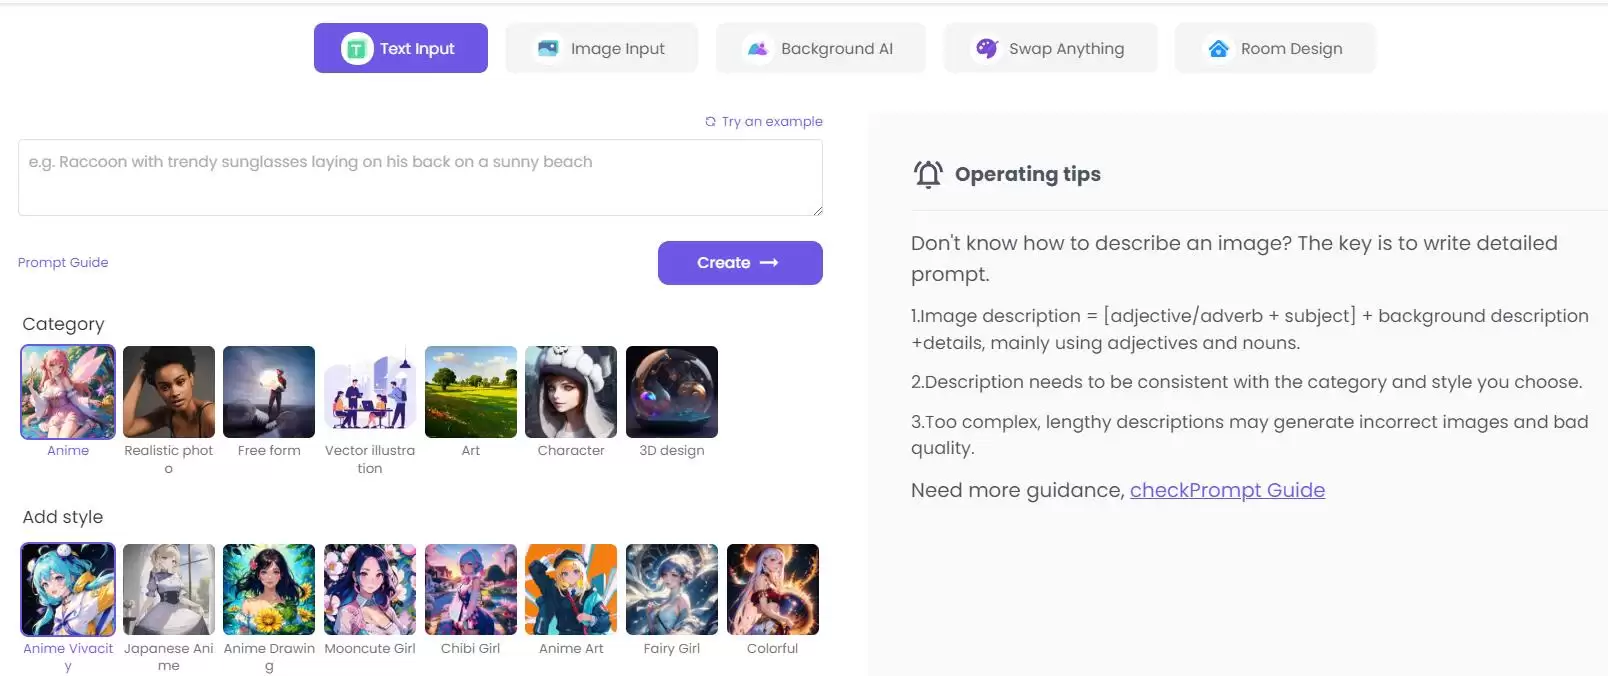Select the Chibi Girl style
The height and width of the screenshot is (676, 1608).
coord(471,590)
